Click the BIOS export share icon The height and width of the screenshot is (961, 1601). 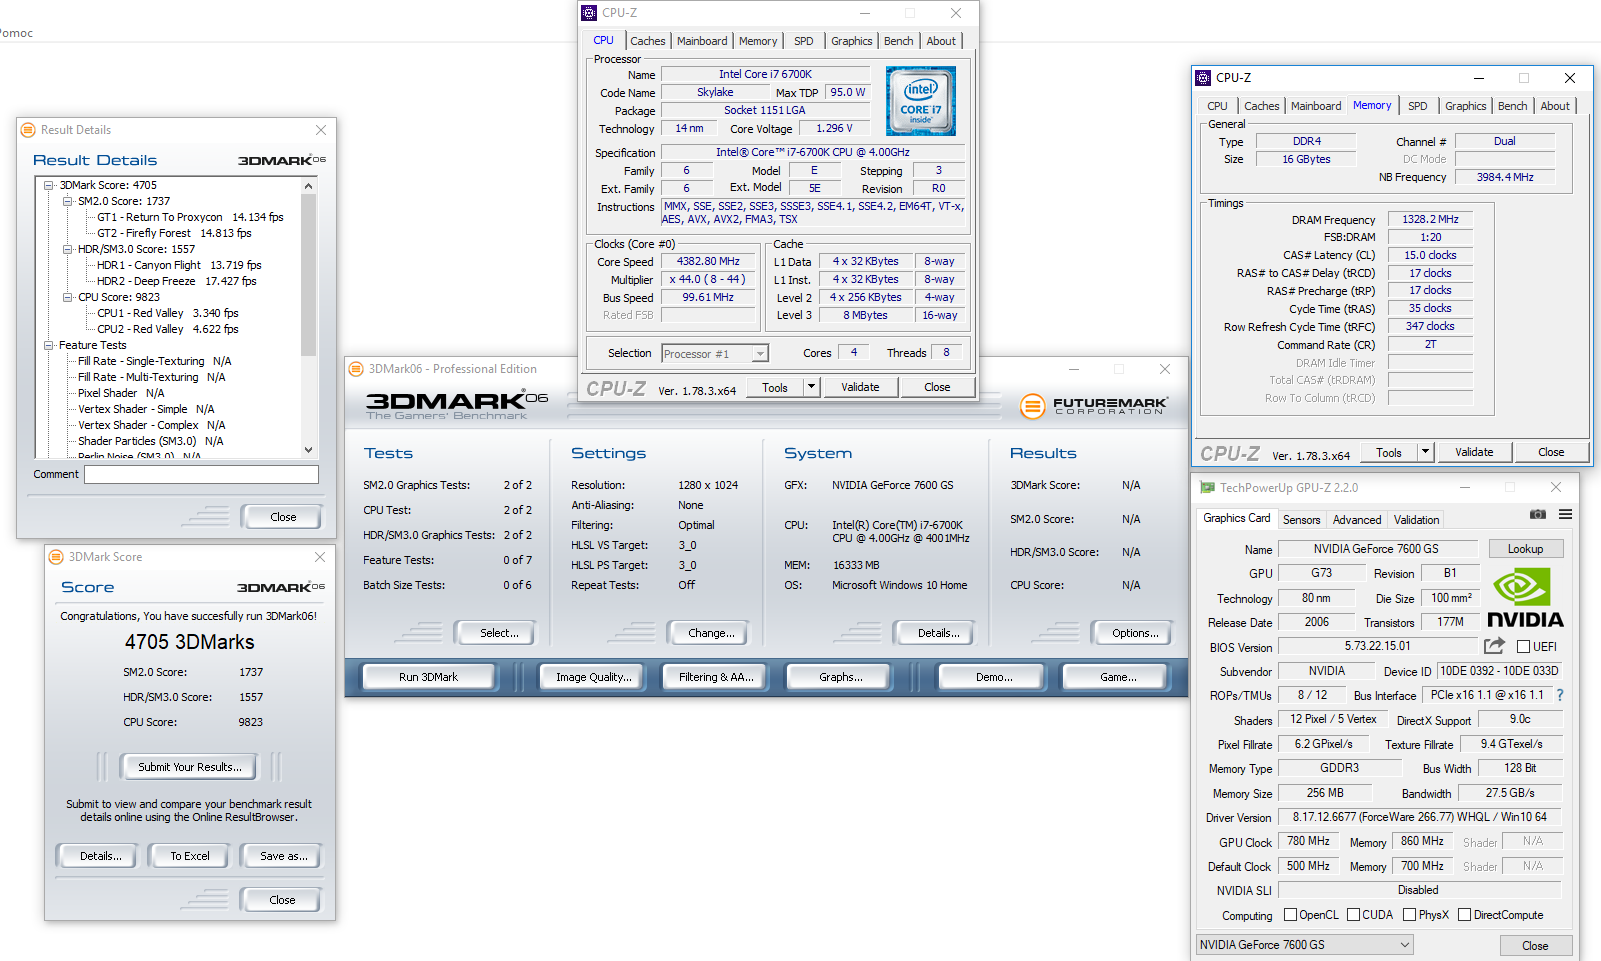1494,646
